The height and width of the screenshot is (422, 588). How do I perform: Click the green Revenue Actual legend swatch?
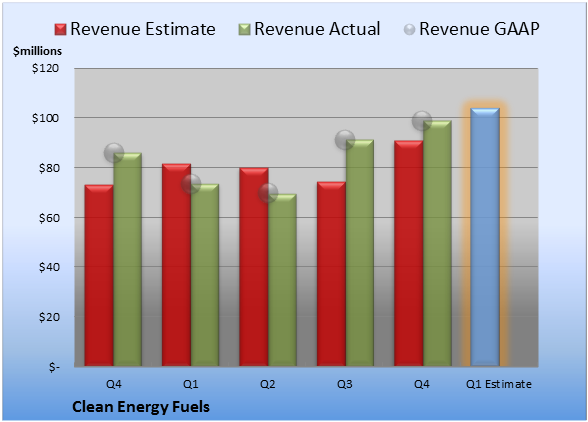click(x=244, y=30)
